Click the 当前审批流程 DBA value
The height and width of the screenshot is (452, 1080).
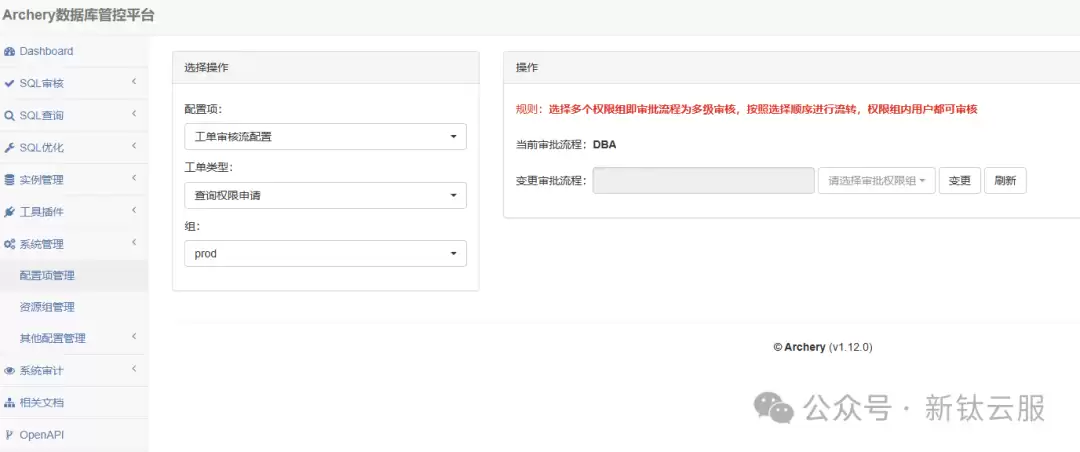point(605,145)
